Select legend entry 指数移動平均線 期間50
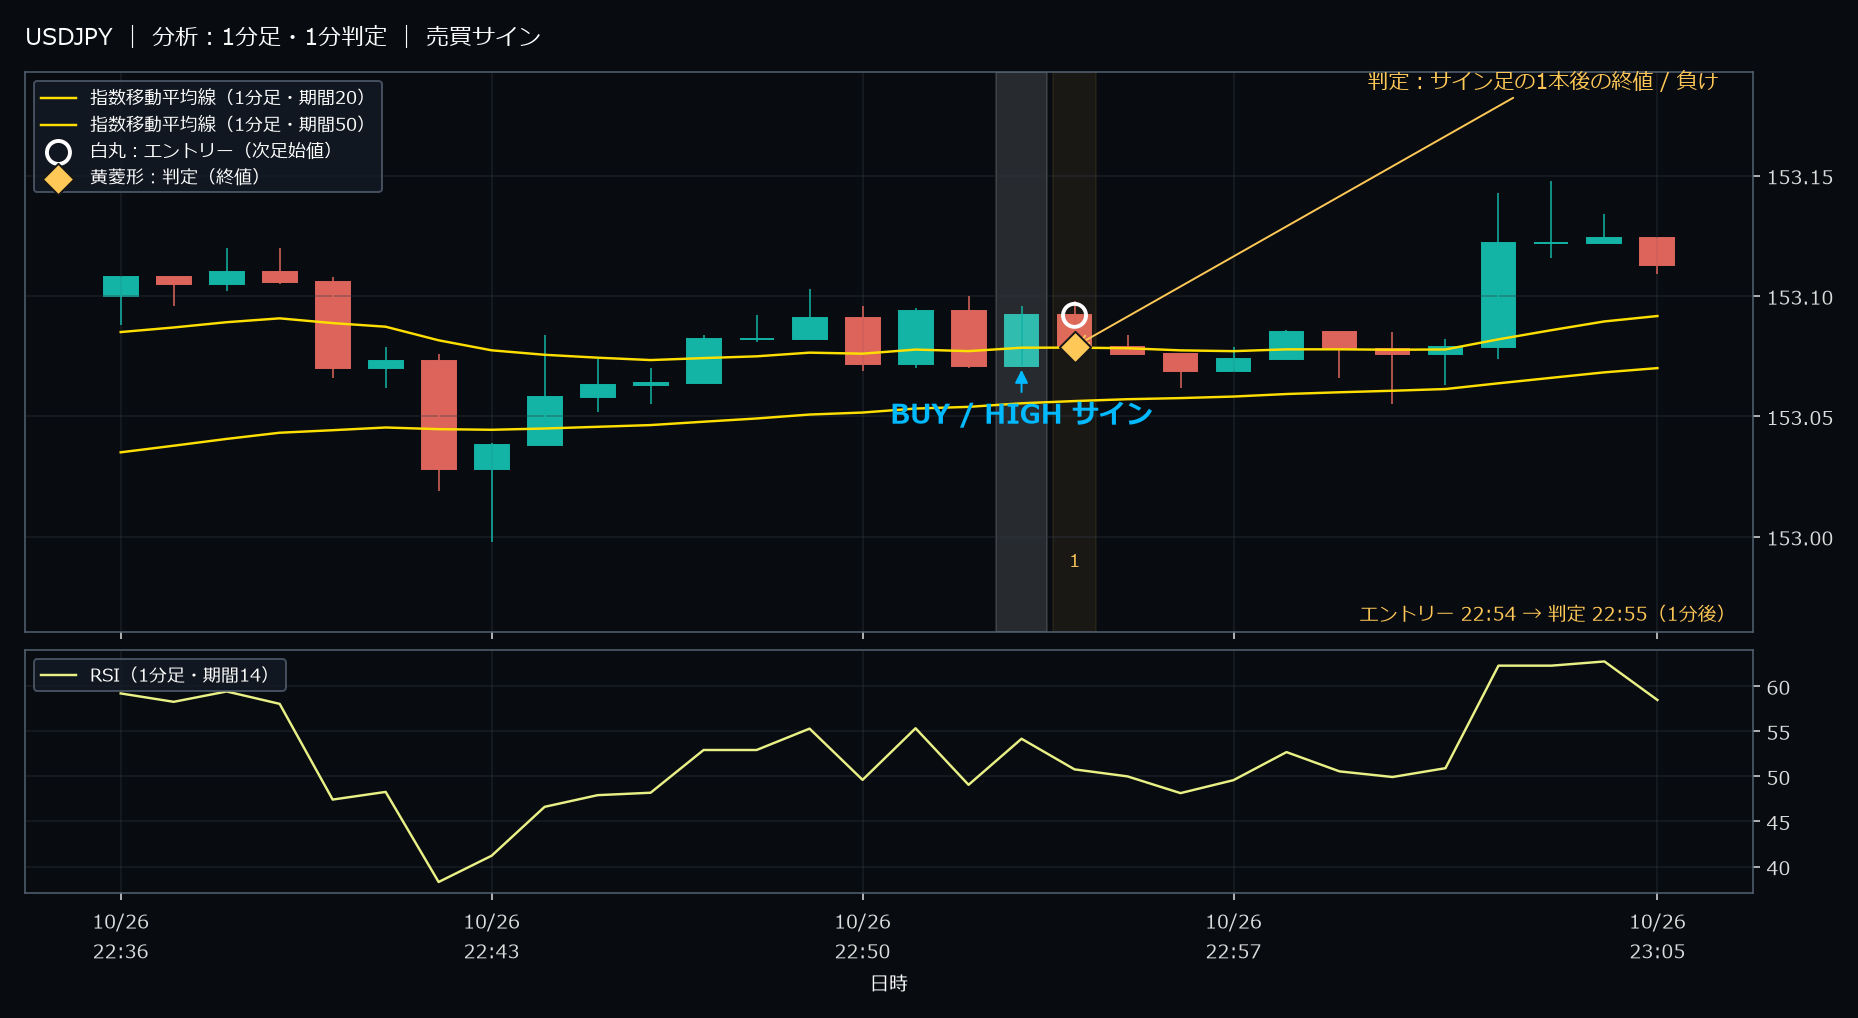Viewport: 1858px width, 1018px height. pyautogui.click(x=204, y=124)
